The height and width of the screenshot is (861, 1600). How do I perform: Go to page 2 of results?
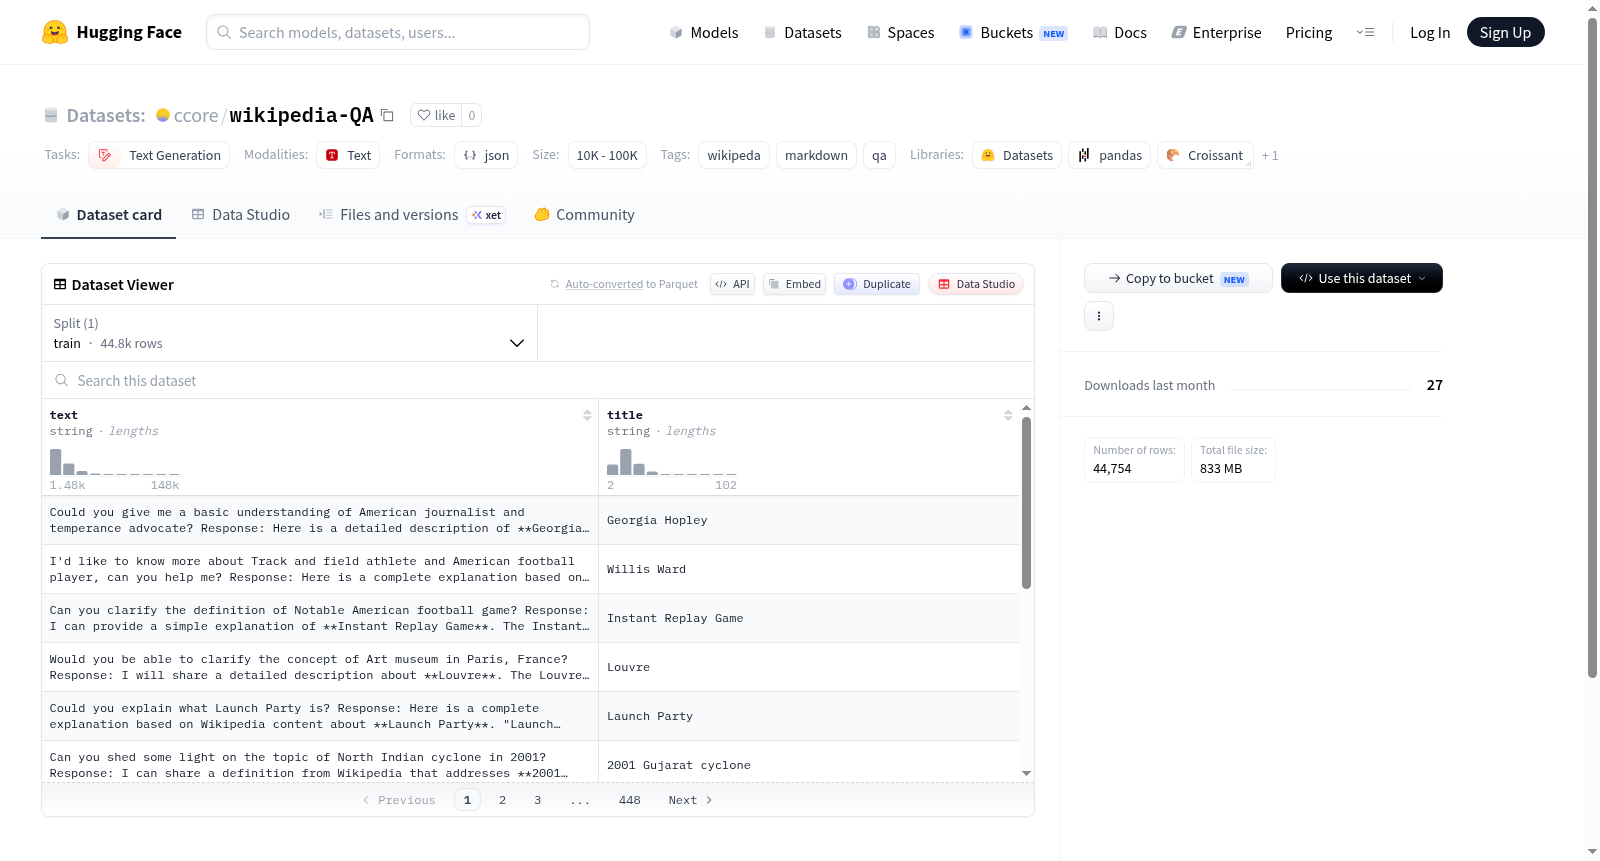pyautogui.click(x=502, y=799)
